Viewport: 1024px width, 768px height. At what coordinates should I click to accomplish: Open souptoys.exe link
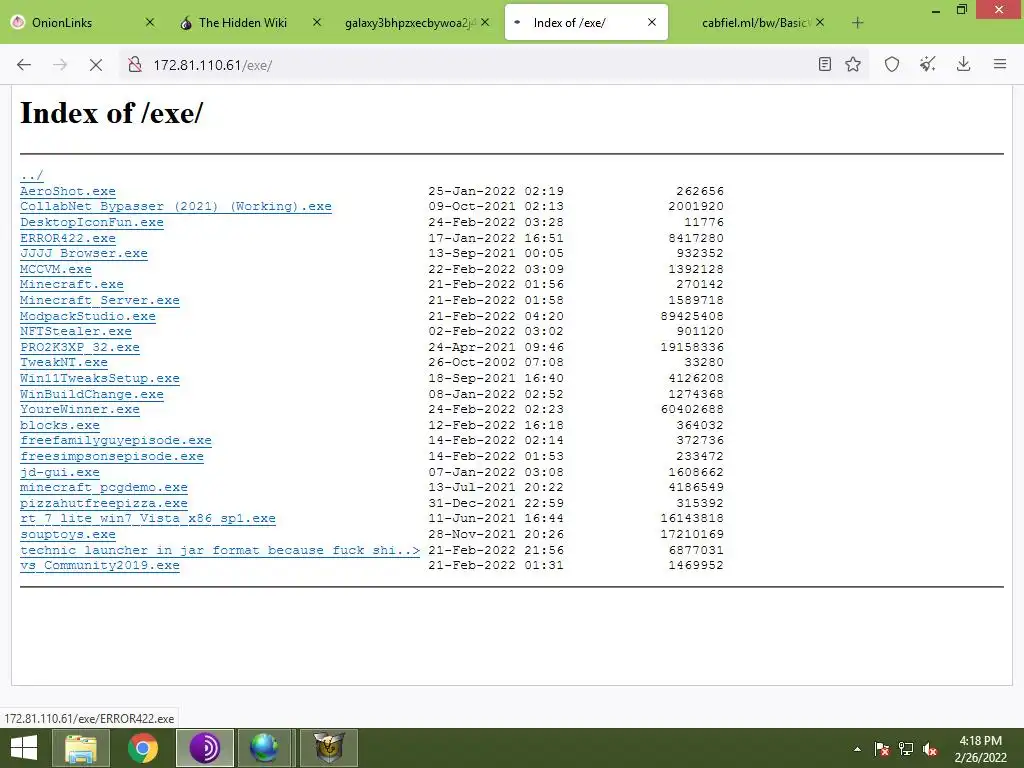click(68, 534)
